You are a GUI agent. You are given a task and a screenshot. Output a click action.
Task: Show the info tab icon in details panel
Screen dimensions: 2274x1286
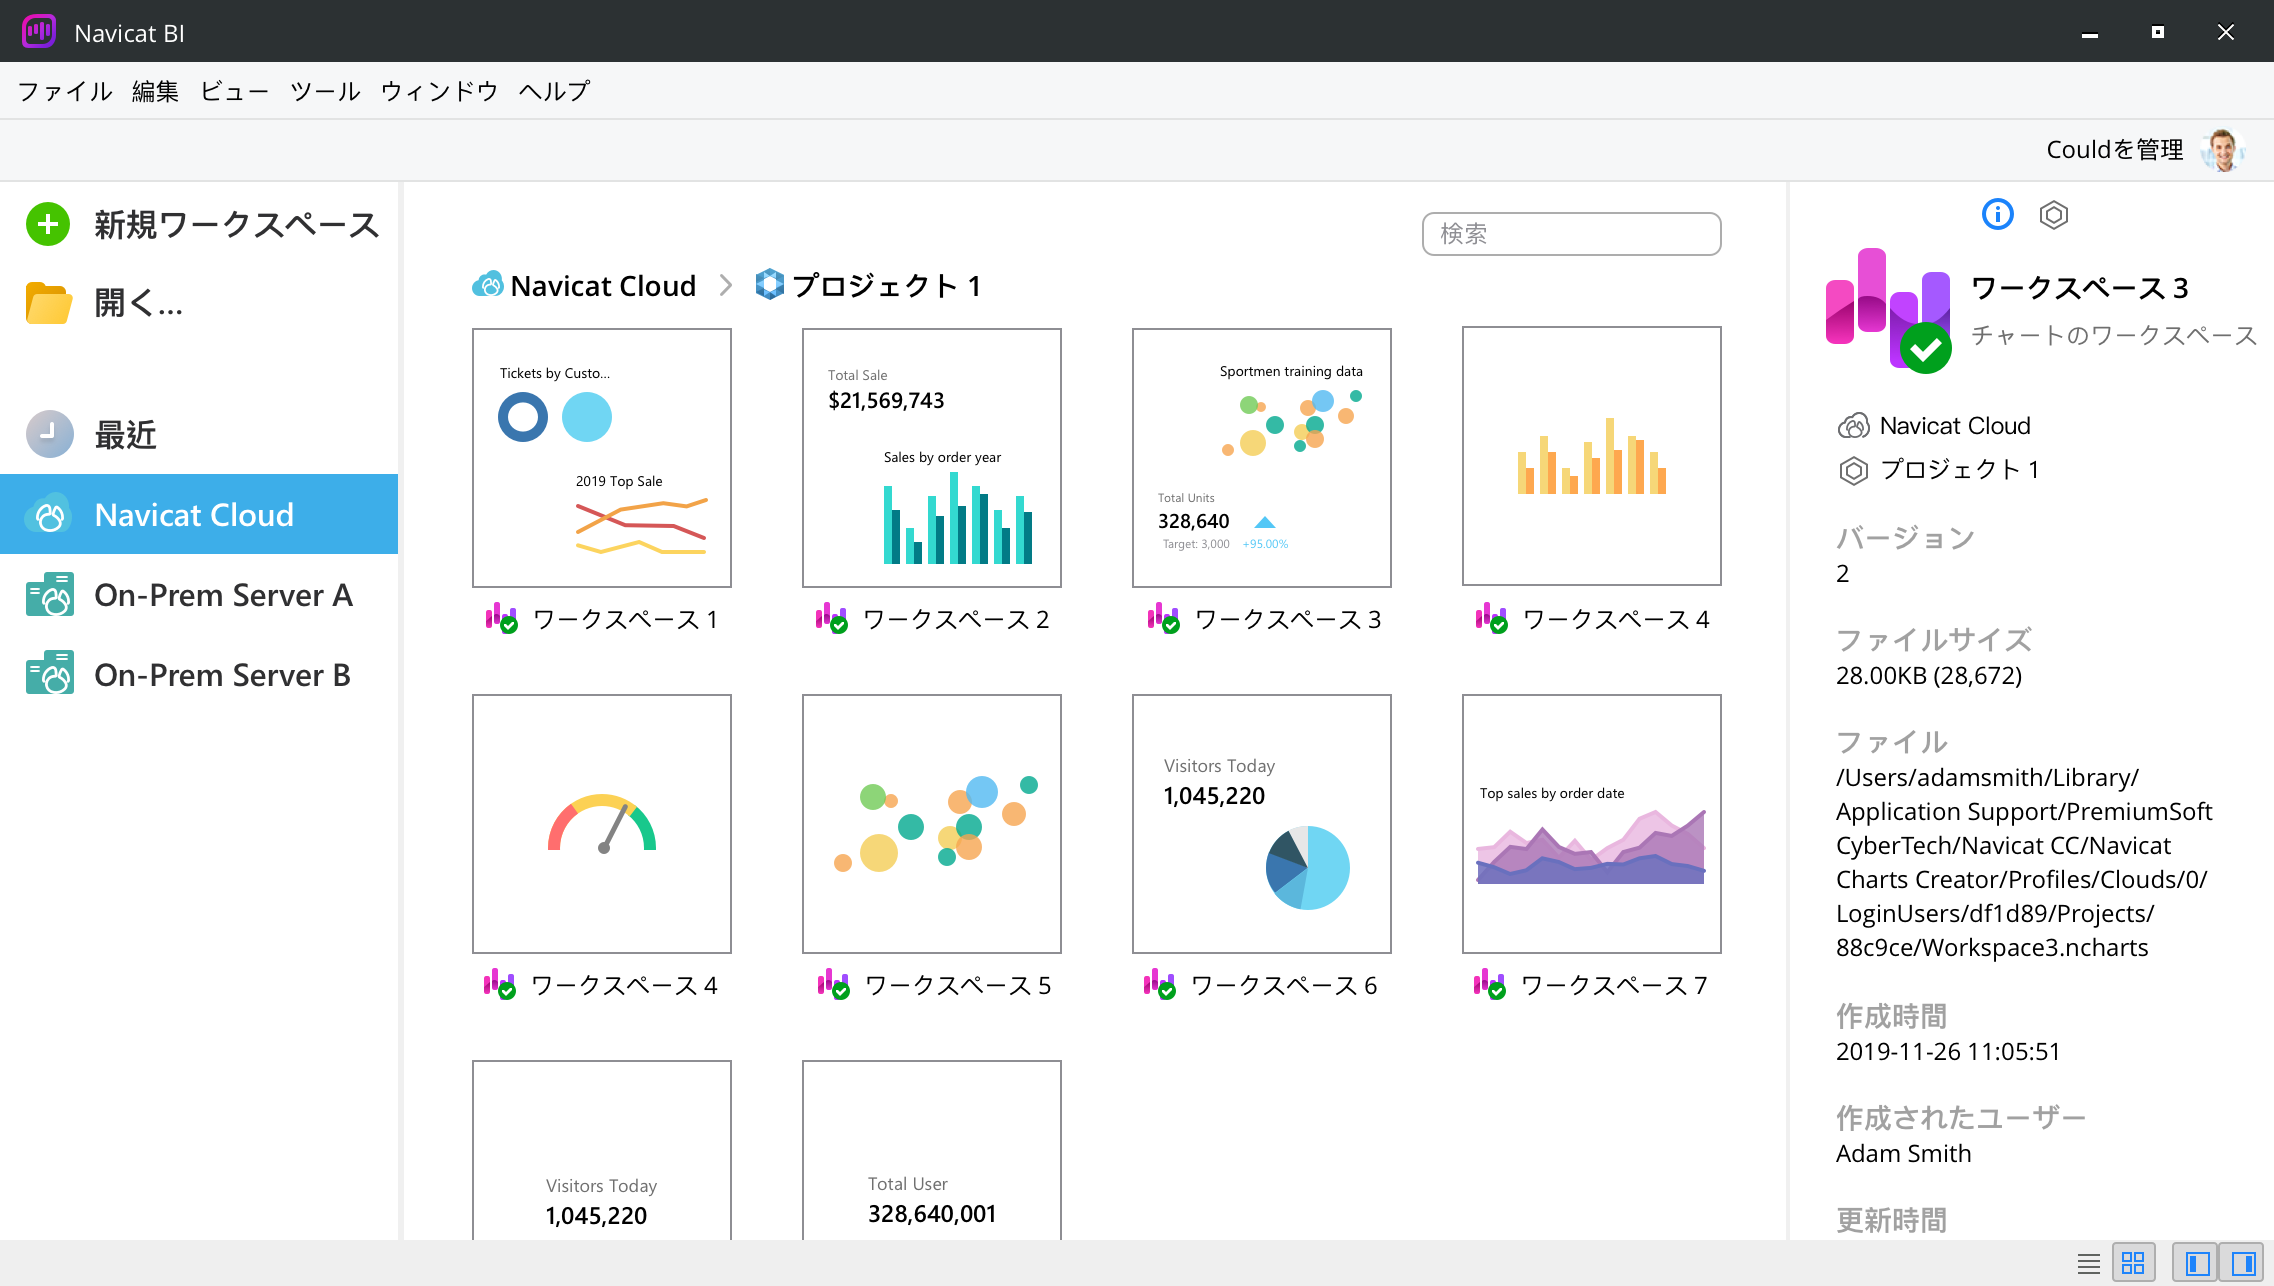click(x=1997, y=214)
